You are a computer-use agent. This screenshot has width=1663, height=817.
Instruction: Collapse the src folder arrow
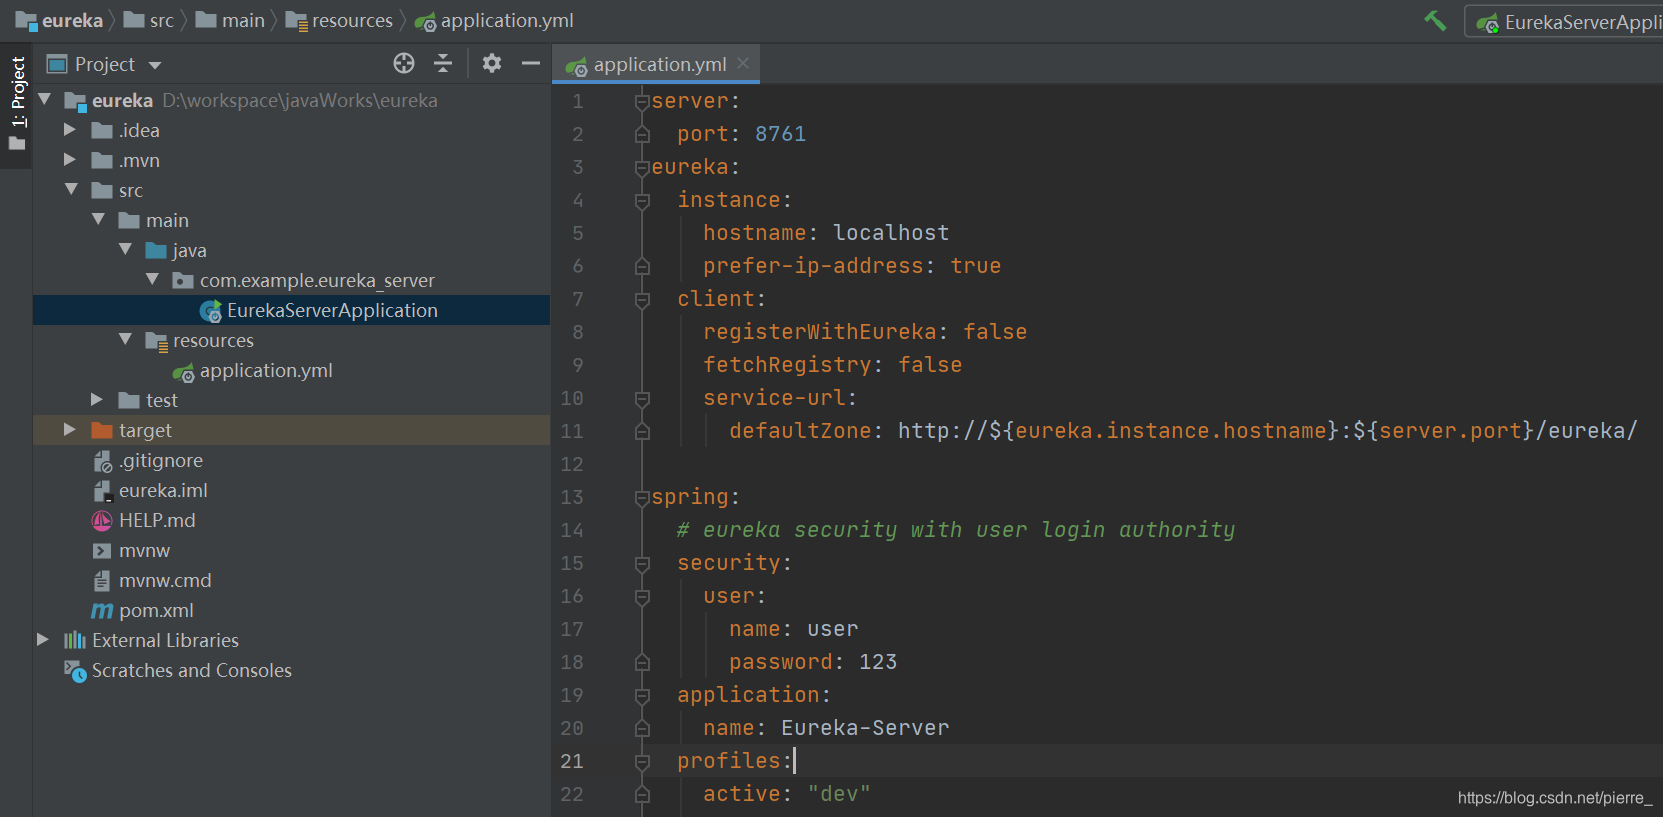[71, 189]
